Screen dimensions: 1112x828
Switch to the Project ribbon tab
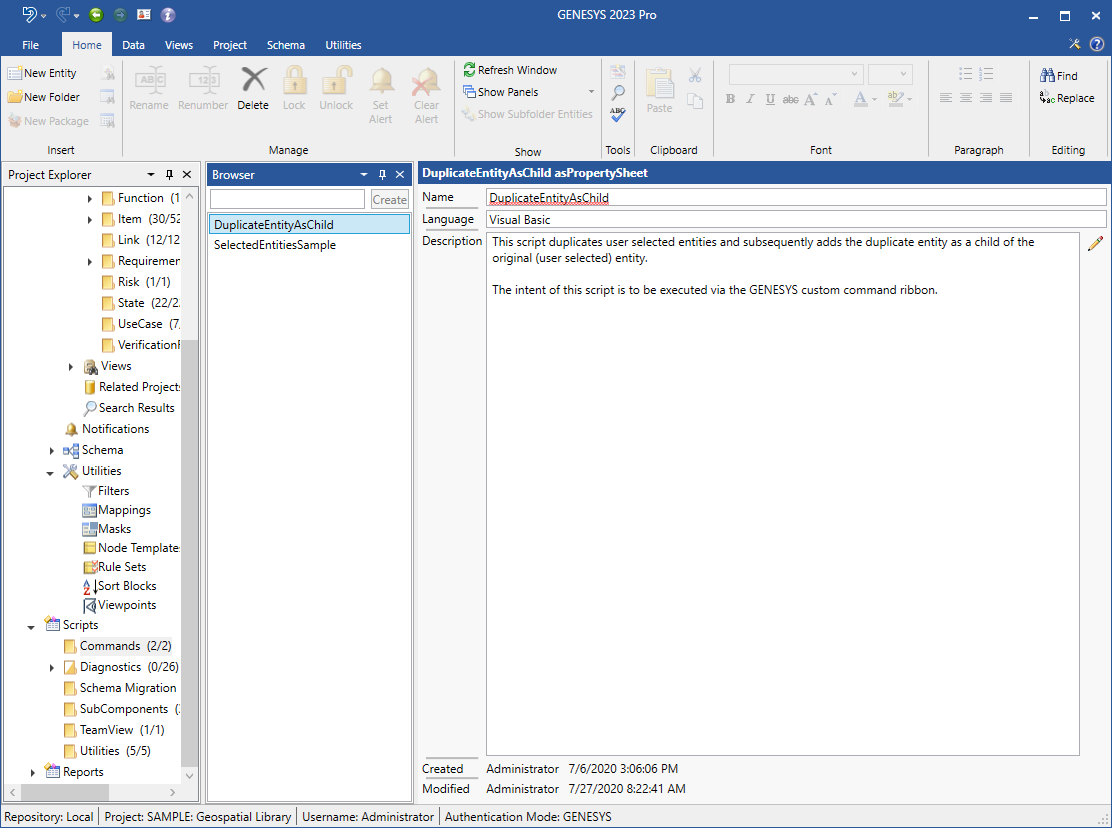pos(230,45)
